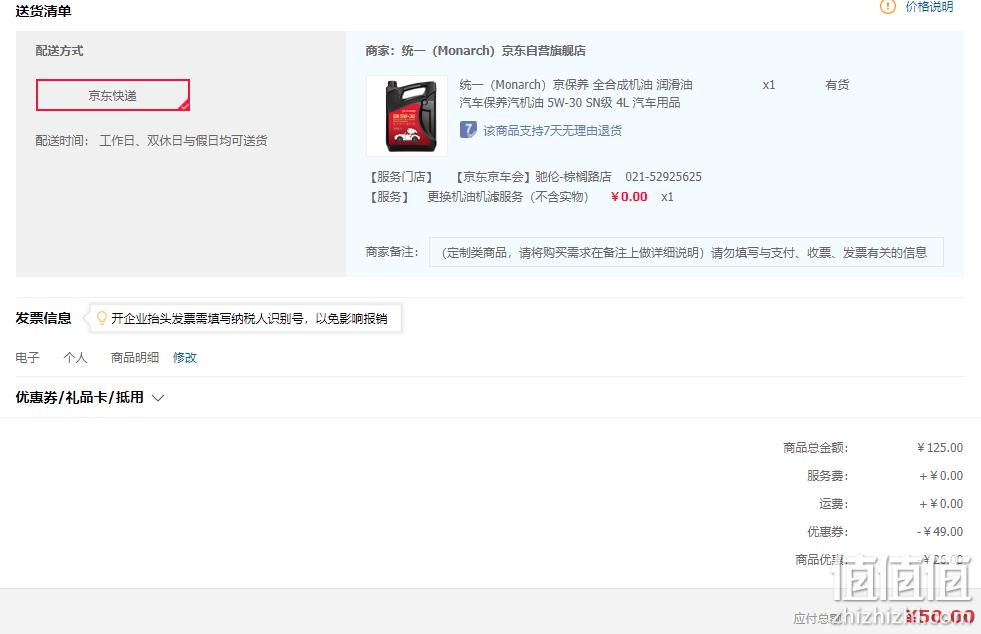Viewport: 981px width, 634px height.
Task: Click the 7-day return badge icon
Action: (x=468, y=130)
